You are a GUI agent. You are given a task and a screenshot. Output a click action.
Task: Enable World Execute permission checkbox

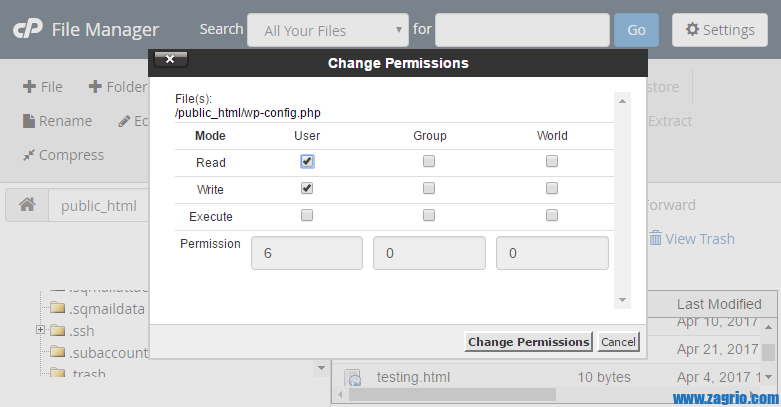point(551,215)
